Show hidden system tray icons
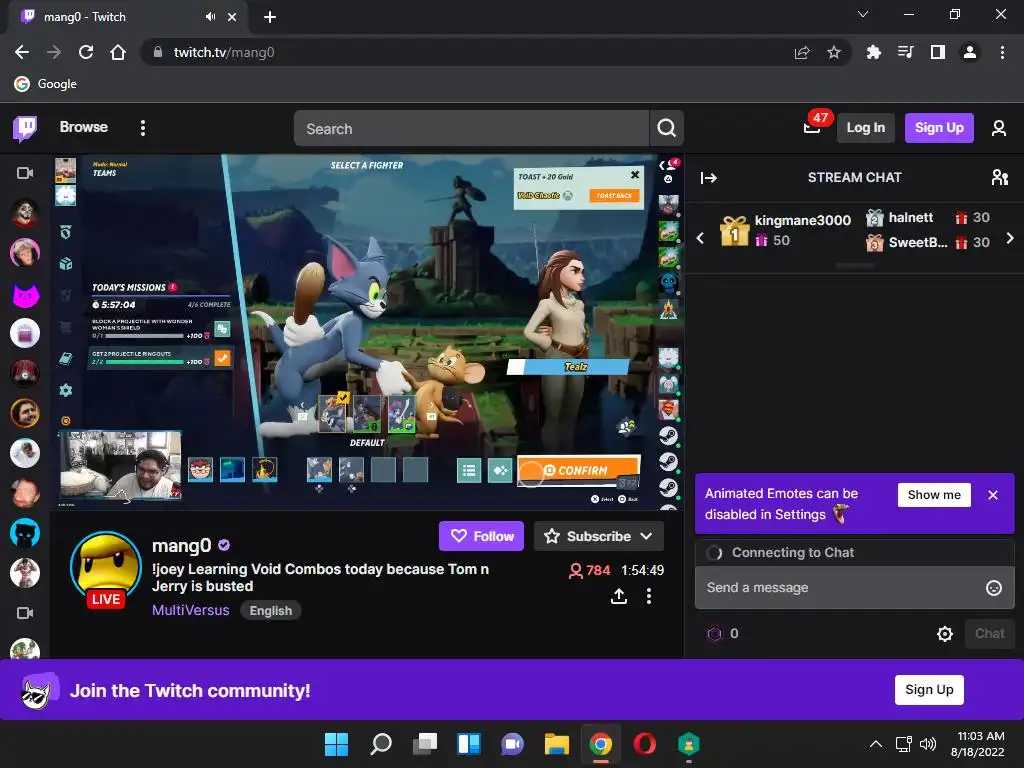Image resolution: width=1024 pixels, height=768 pixels. point(876,744)
